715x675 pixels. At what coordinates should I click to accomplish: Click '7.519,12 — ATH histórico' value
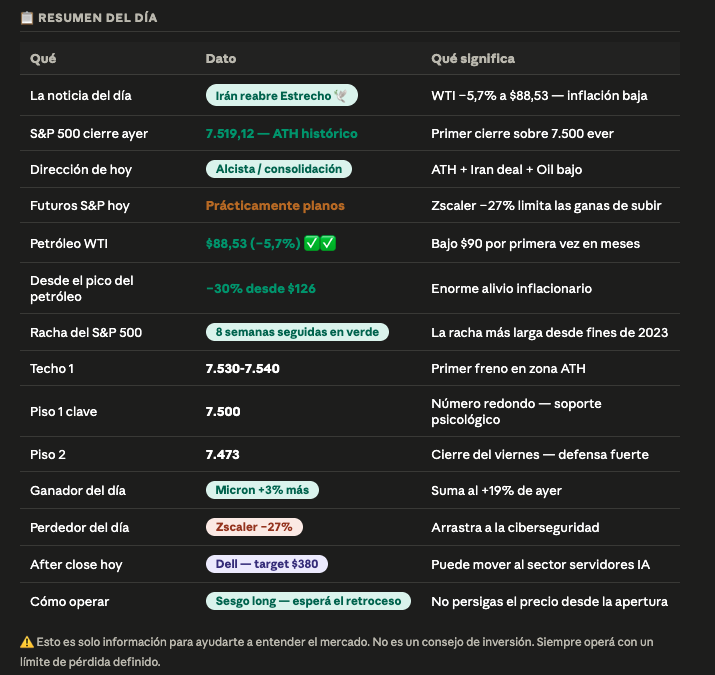point(281,134)
